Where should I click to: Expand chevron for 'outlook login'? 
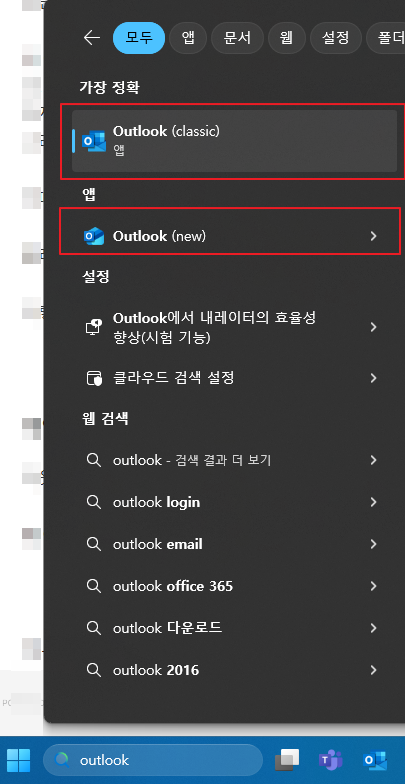click(x=373, y=502)
